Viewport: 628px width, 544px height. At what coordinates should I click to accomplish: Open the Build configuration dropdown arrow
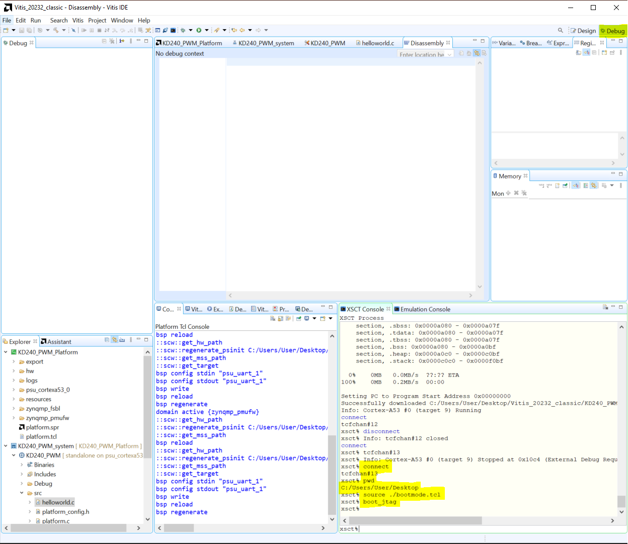[x=64, y=30]
